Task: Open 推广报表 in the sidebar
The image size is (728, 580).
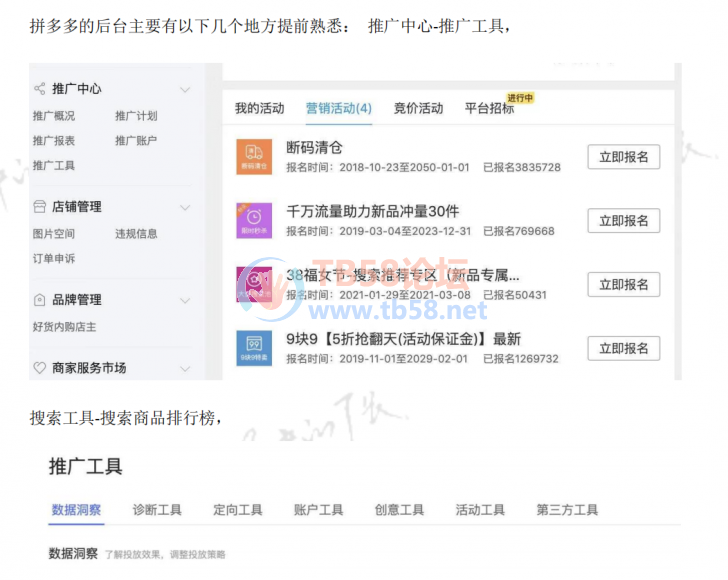Action: [54, 140]
